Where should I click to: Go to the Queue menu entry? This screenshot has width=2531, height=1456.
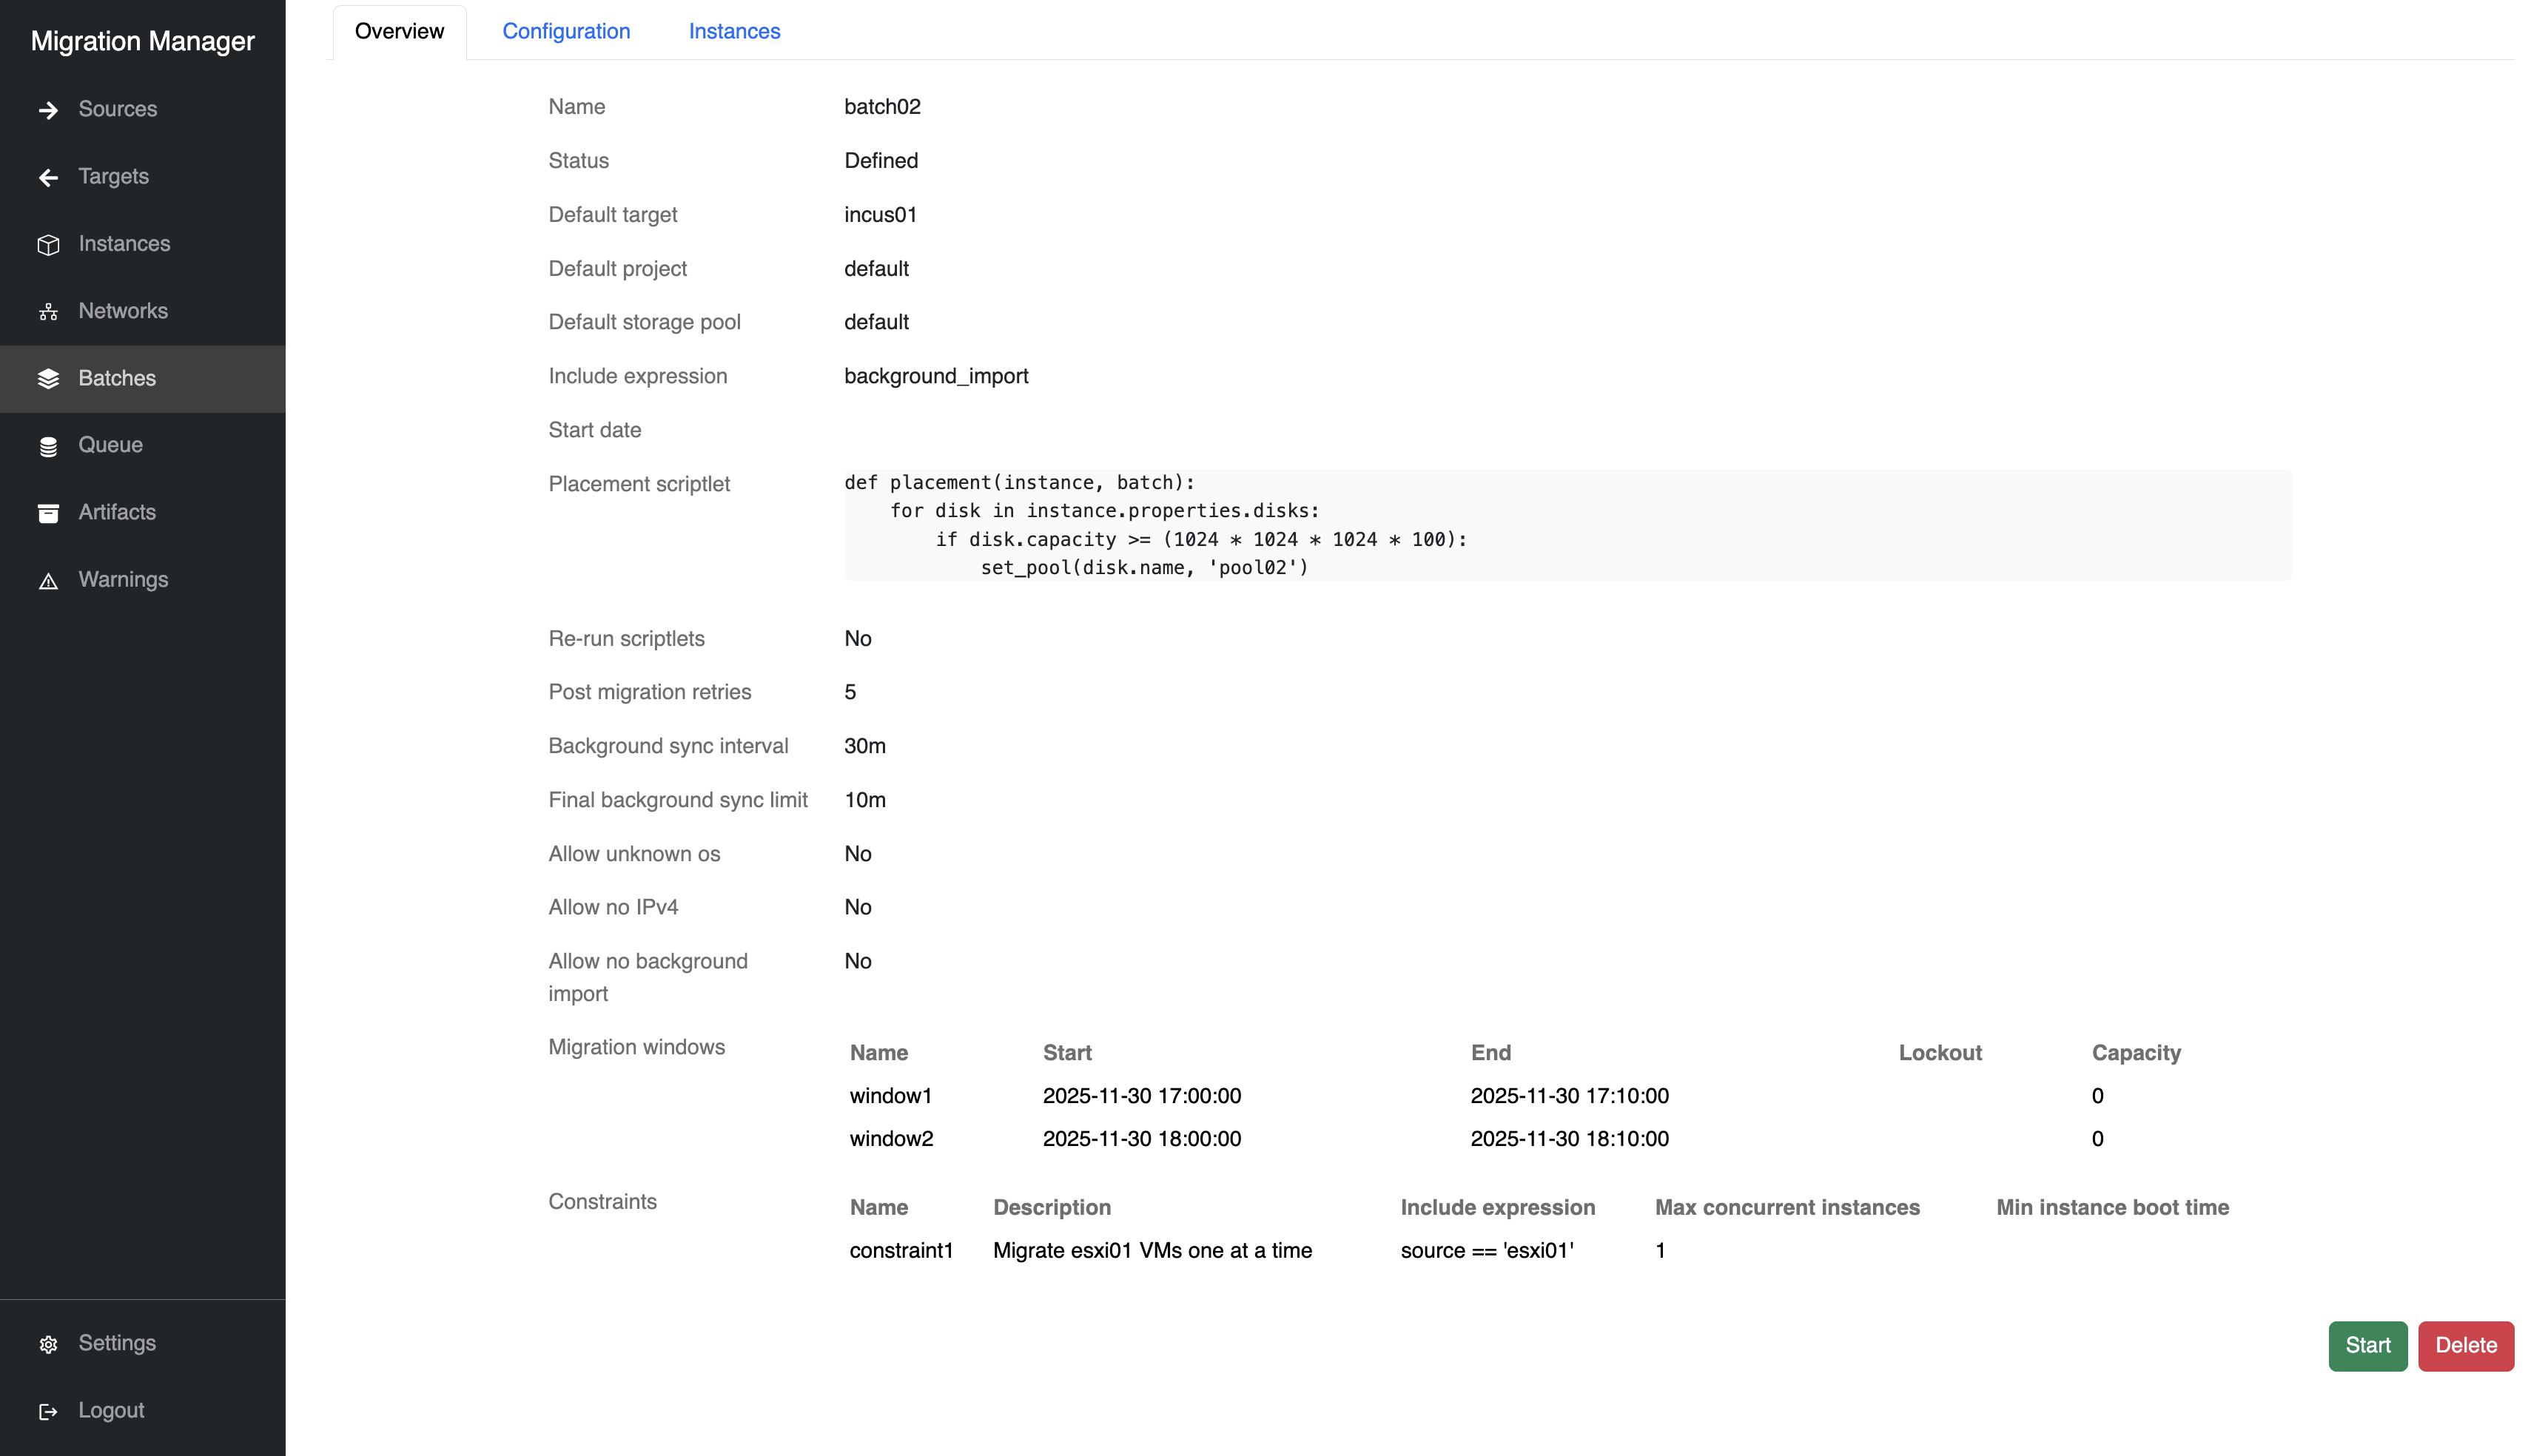click(x=110, y=445)
